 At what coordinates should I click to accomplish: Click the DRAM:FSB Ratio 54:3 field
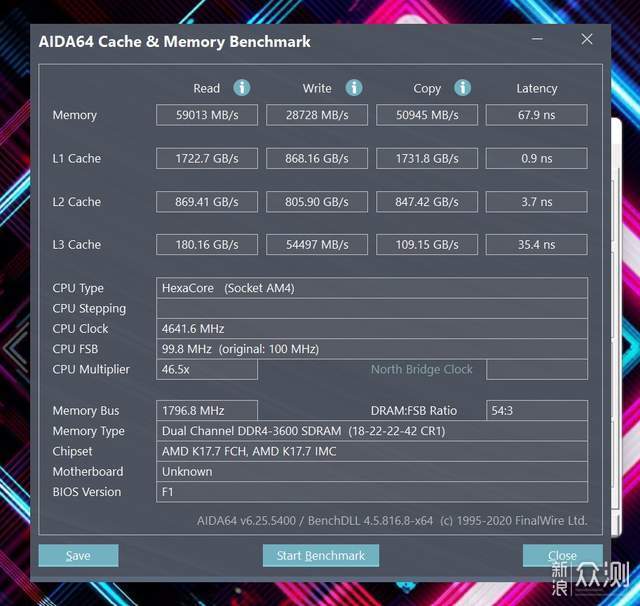click(x=536, y=411)
